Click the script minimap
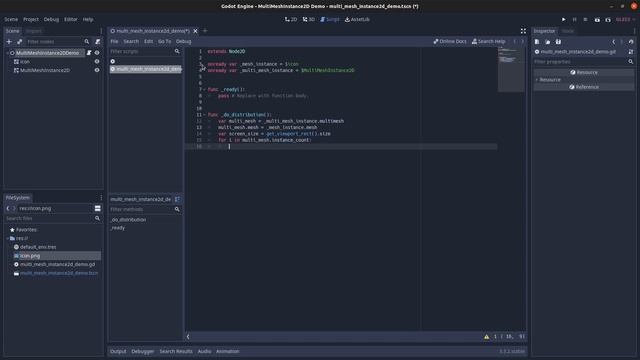The height and width of the screenshot is (360, 640). (x=511, y=69)
